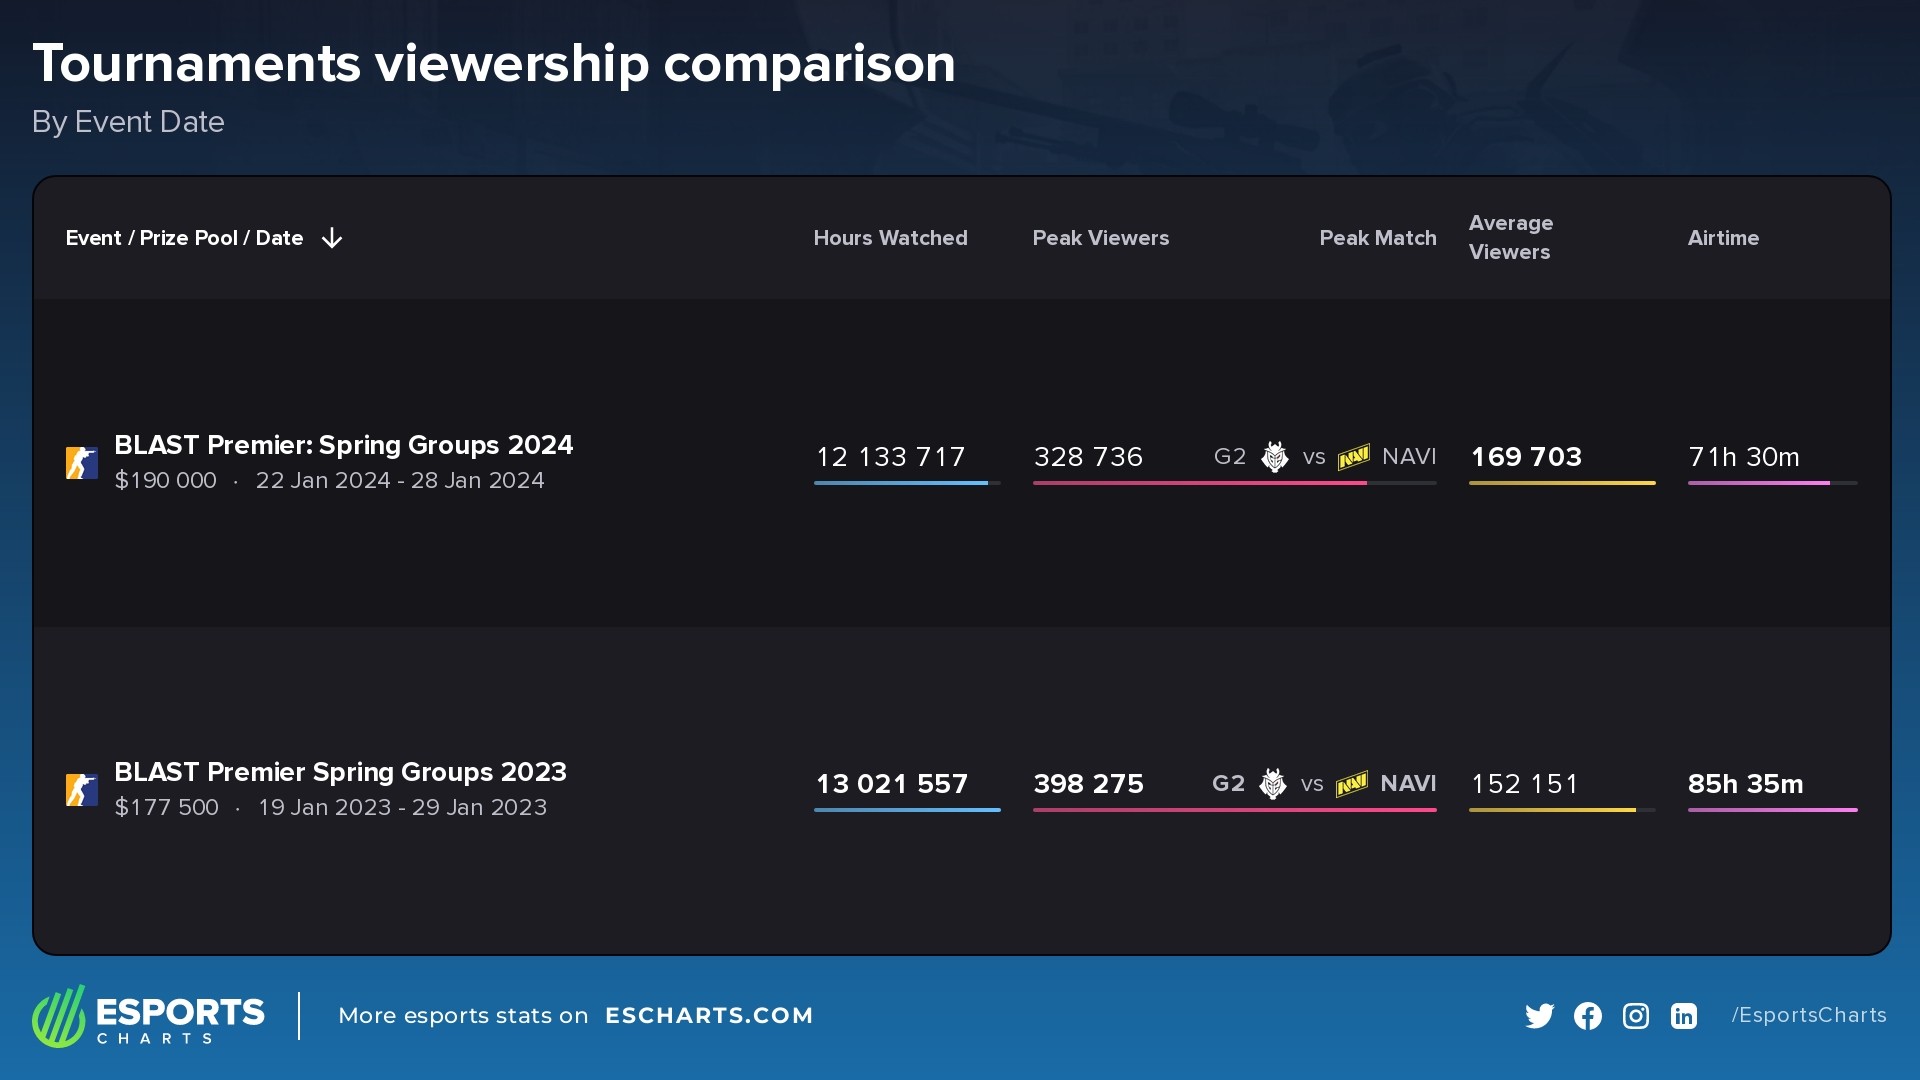This screenshot has height=1080, width=1920.
Task: Select the NAVI team logo in the 2024 row
Action: point(1352,457)
